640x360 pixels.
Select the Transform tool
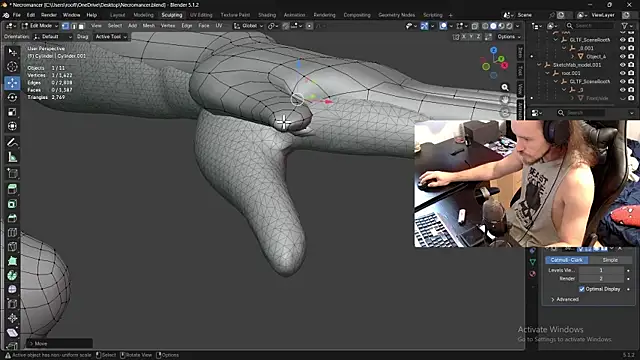pyautogui.click(x=12, y=126)
